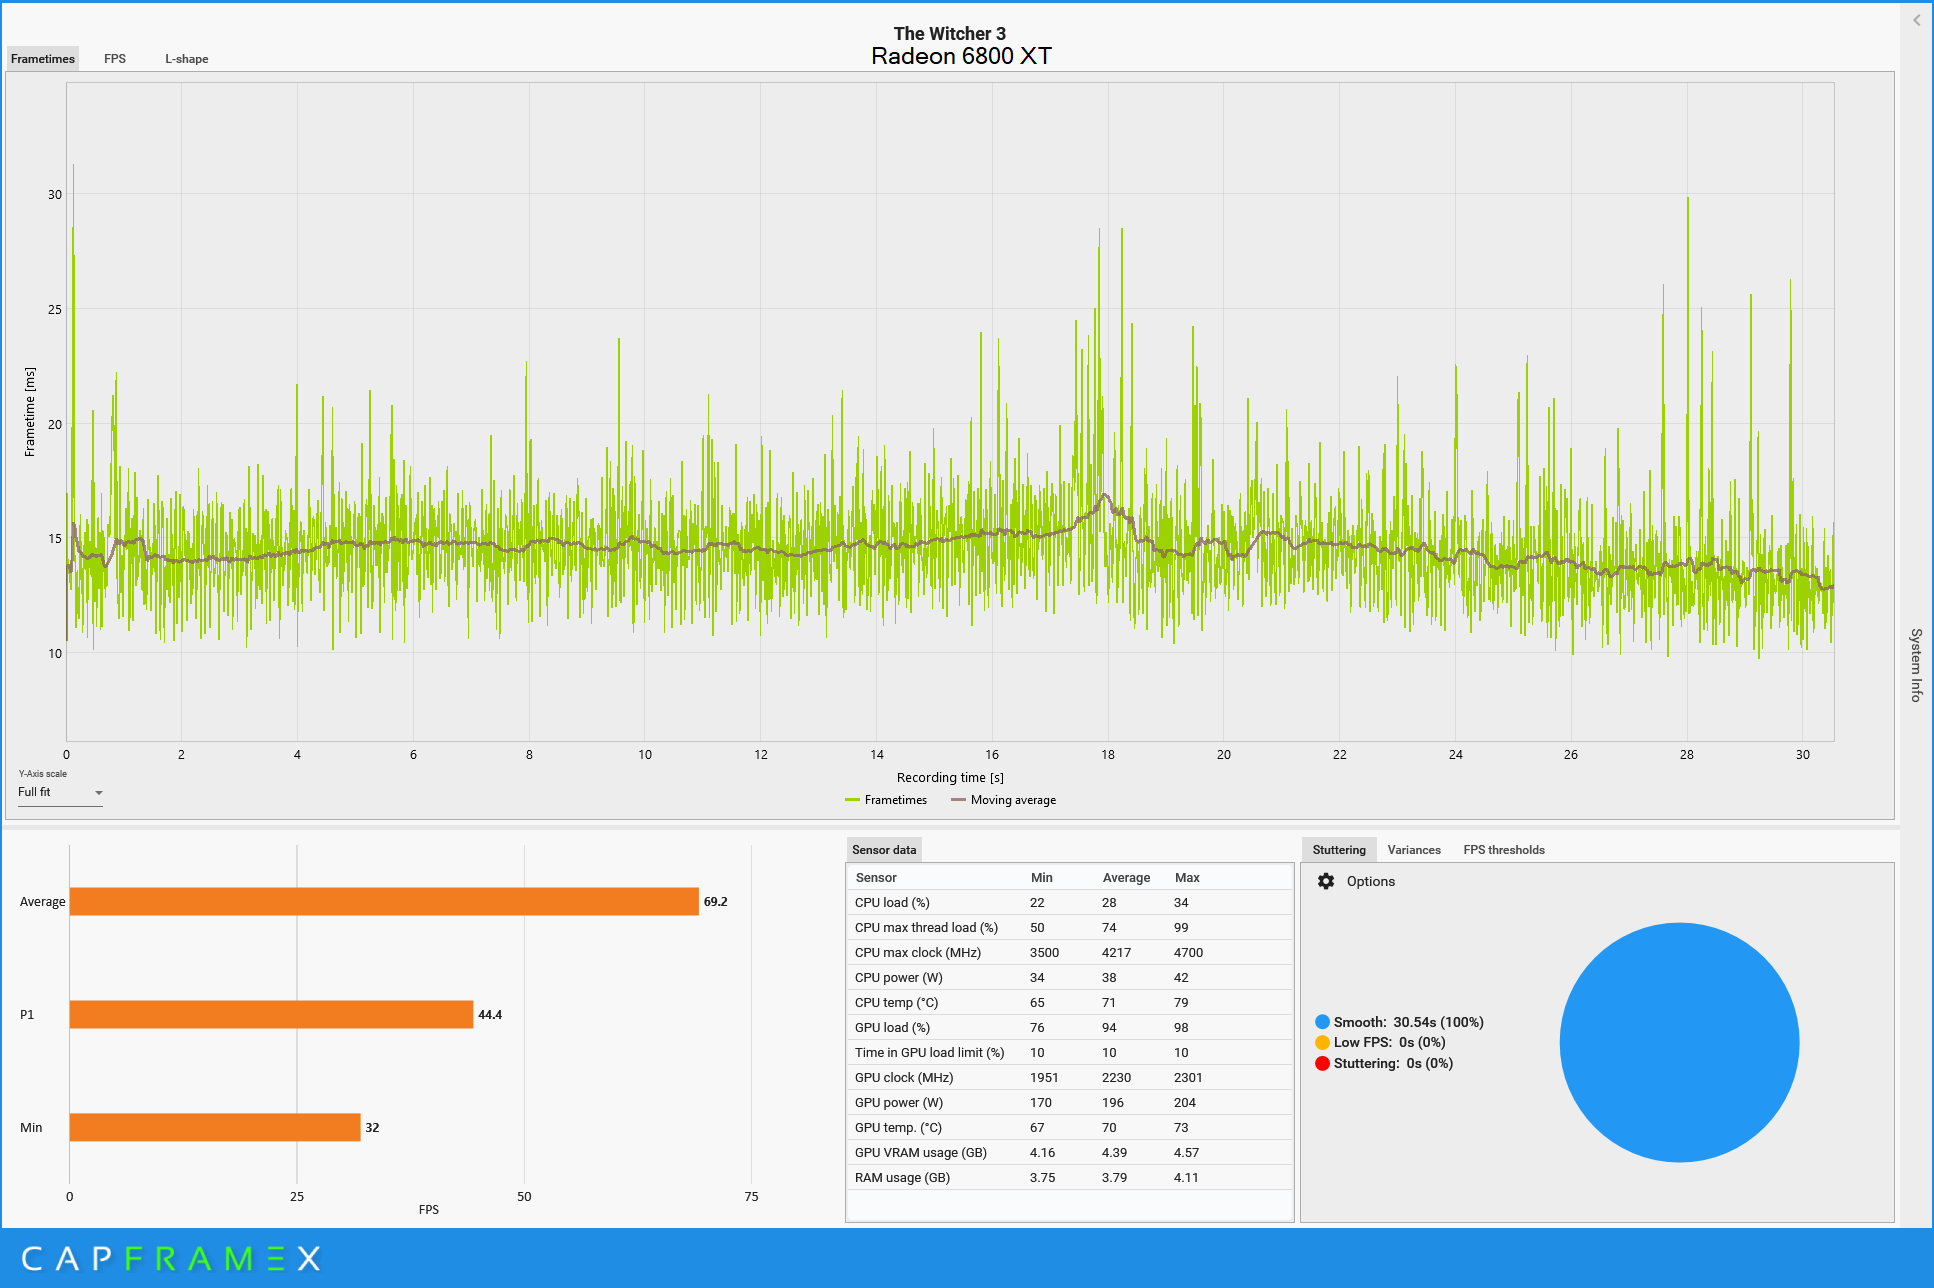Click the Sensor data tab
Image resolution: width=1934 pixels, height=1288 pixels.
883,850
